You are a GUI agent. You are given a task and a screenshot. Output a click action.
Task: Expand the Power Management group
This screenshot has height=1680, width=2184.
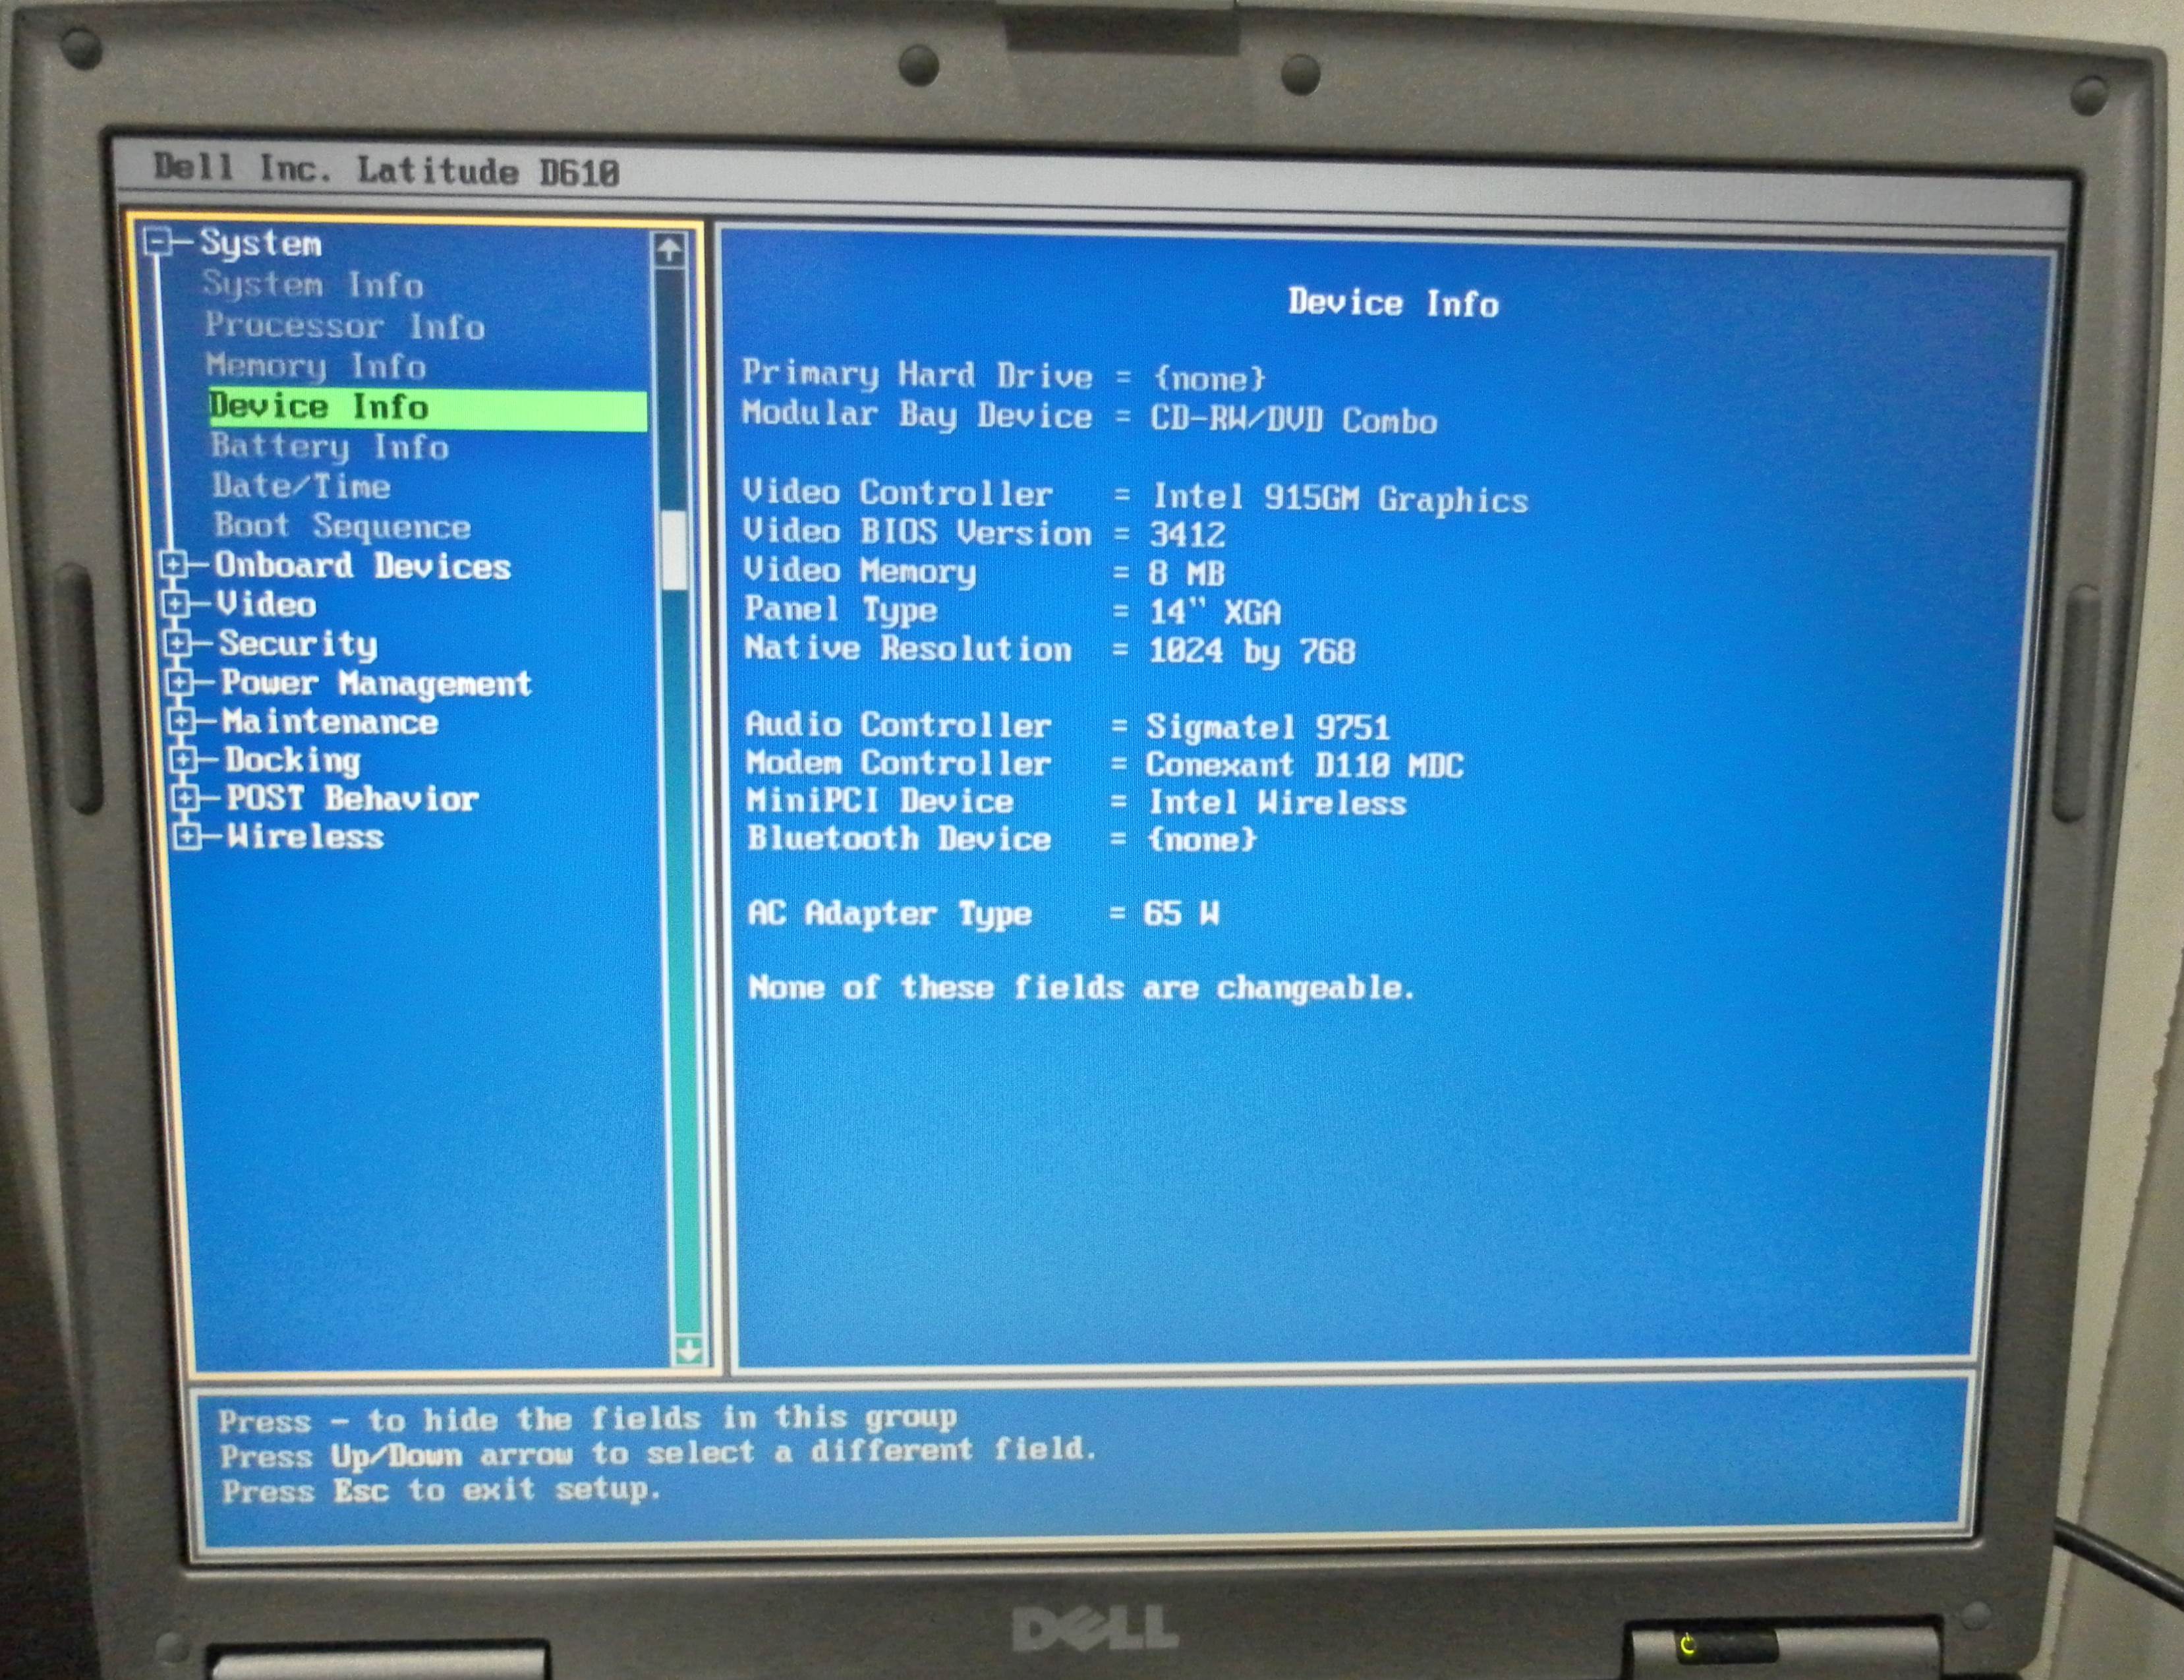click(x=179, y=682)
